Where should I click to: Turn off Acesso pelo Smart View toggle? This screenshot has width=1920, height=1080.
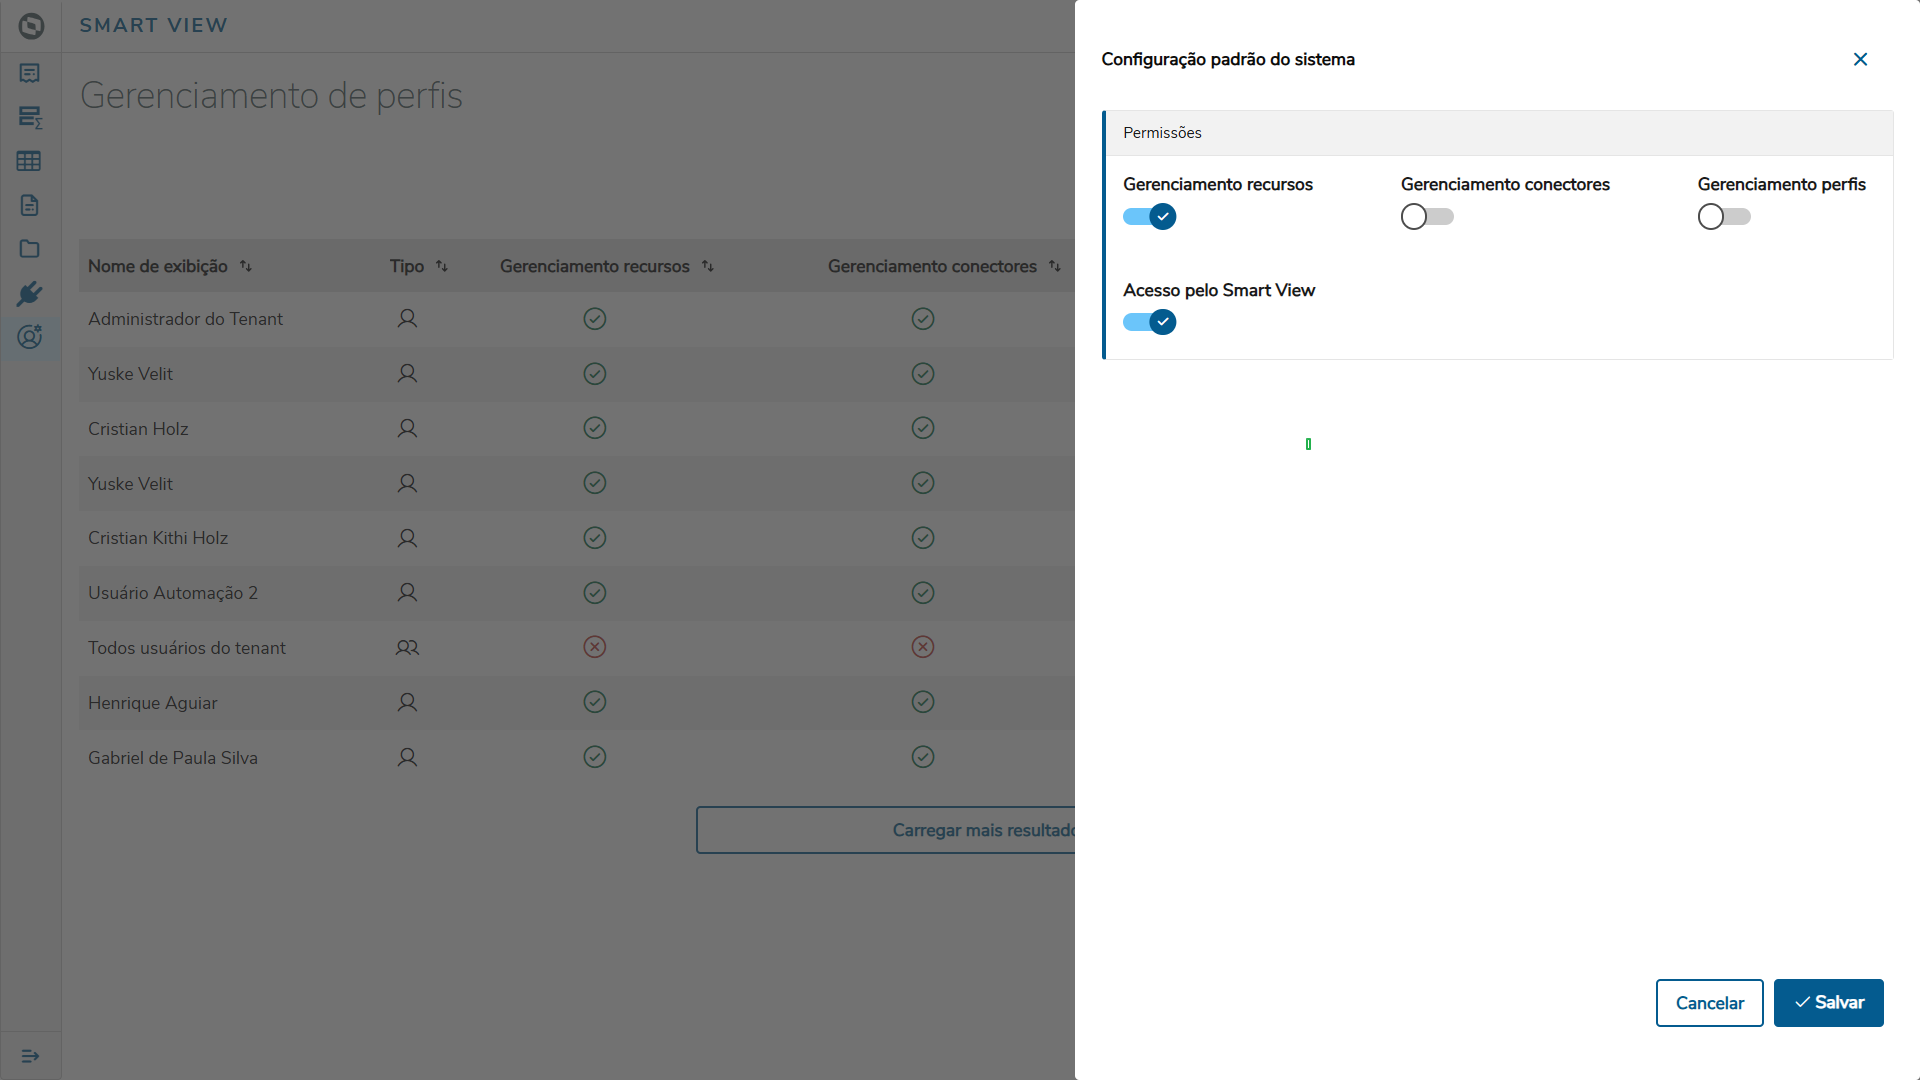[x=1149, y=322]
